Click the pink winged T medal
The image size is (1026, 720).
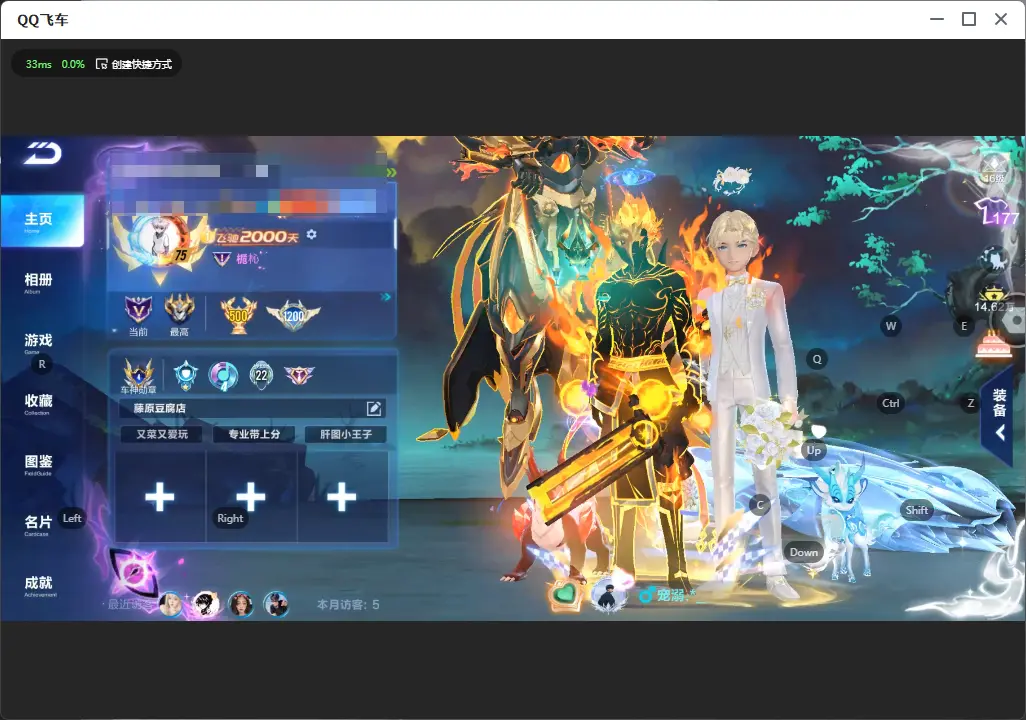tap(299, 374)
